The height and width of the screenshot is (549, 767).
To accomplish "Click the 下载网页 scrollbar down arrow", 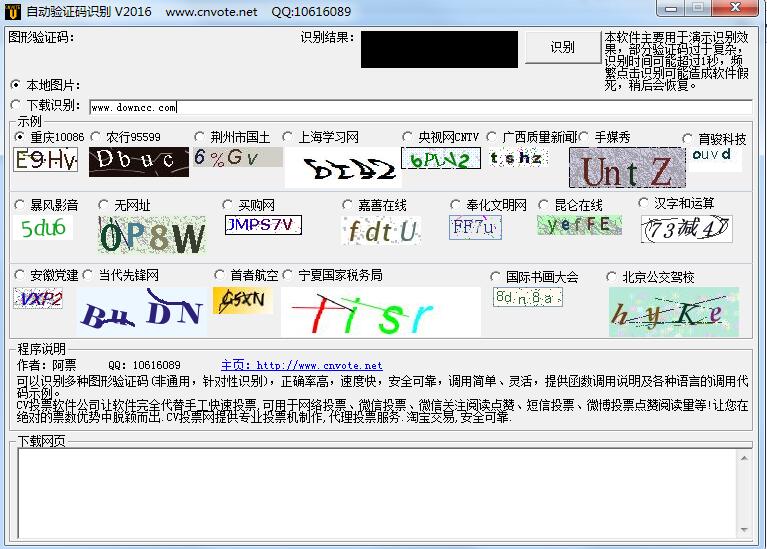I will click(x=744, y=530).
